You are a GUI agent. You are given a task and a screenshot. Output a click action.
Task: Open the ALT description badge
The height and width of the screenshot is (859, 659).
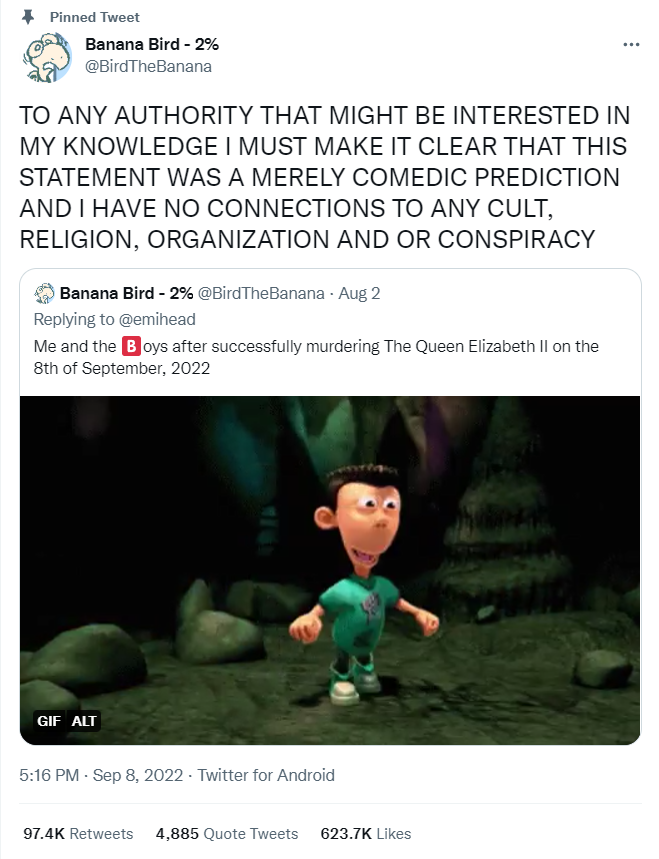coord(84,721)
